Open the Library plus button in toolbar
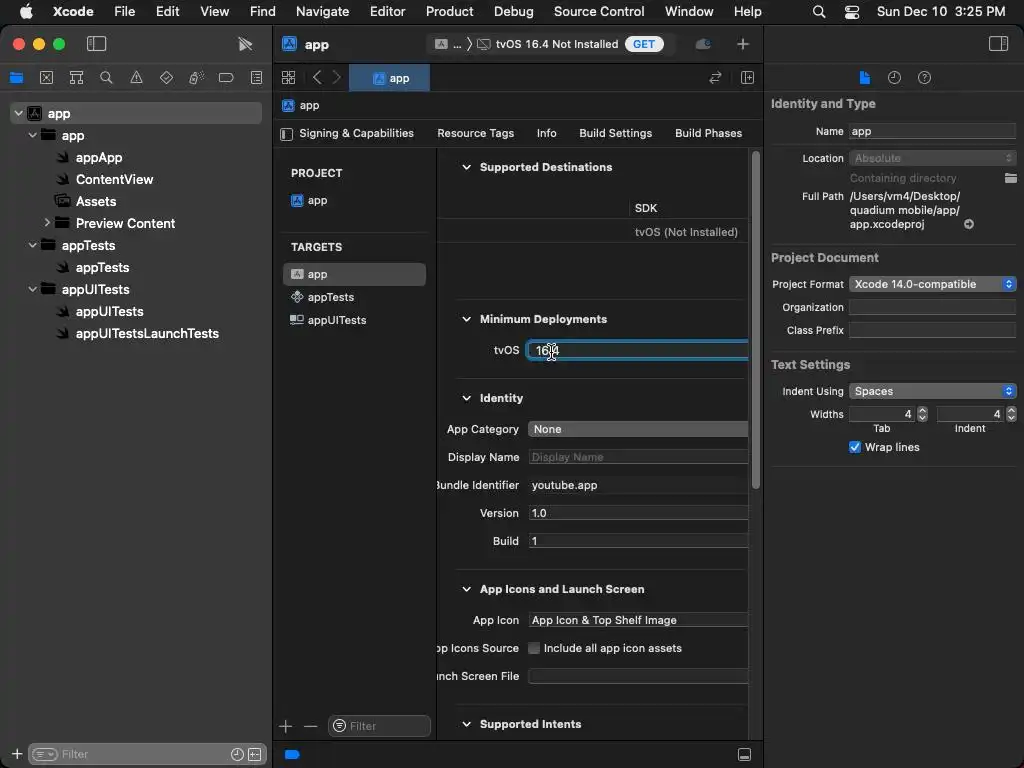 743,44
